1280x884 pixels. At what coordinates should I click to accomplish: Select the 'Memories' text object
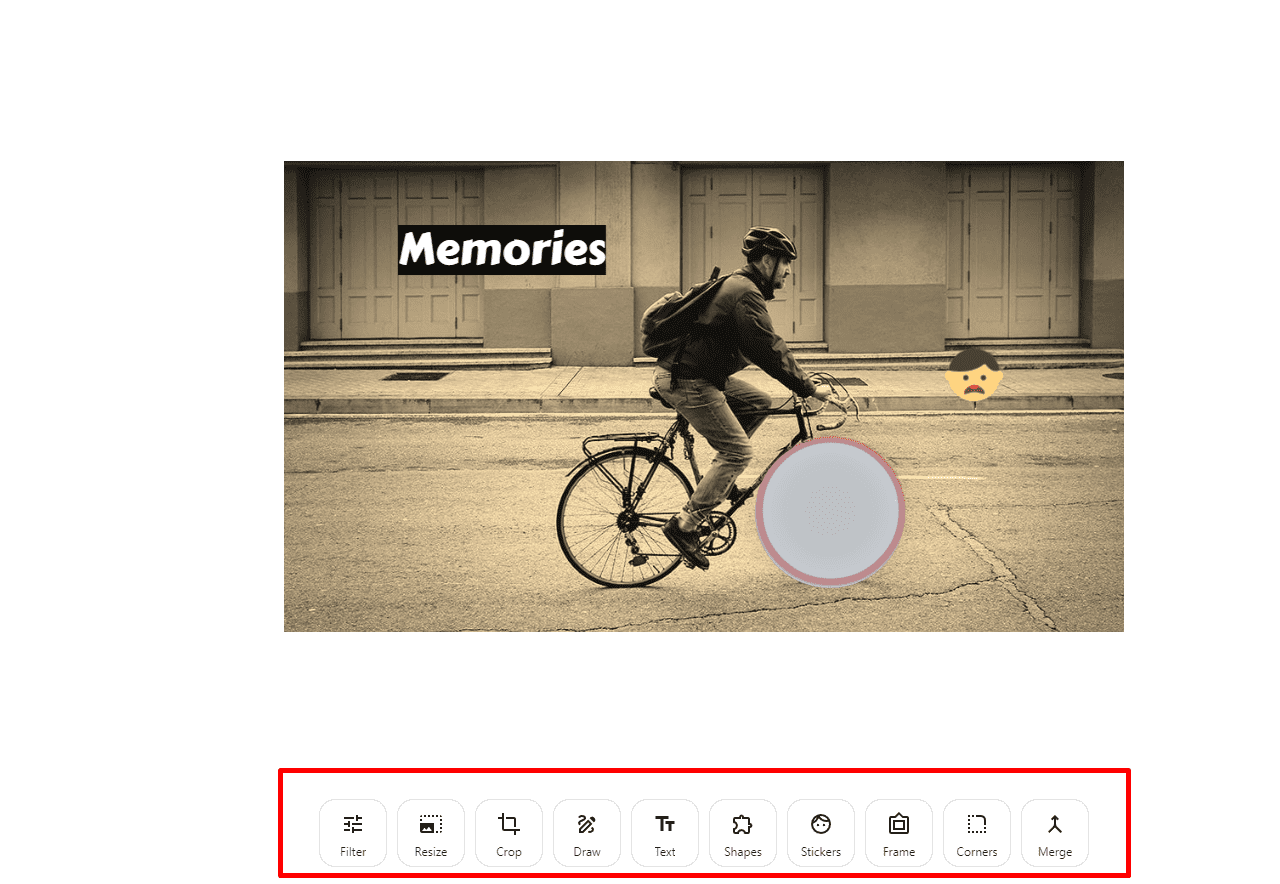[502, 250]
